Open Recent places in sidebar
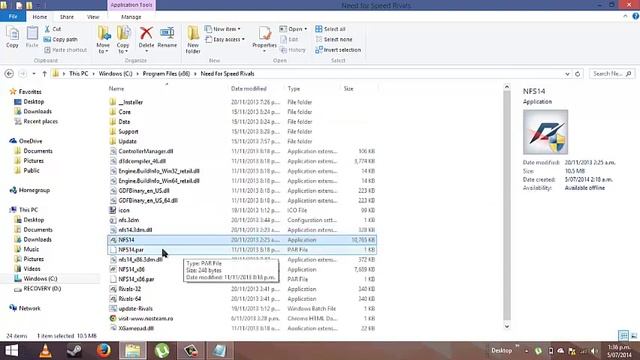 (40, 121)
